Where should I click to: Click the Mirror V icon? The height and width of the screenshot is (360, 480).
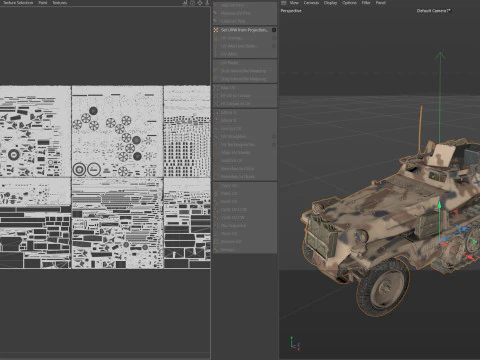click(216, 120)
